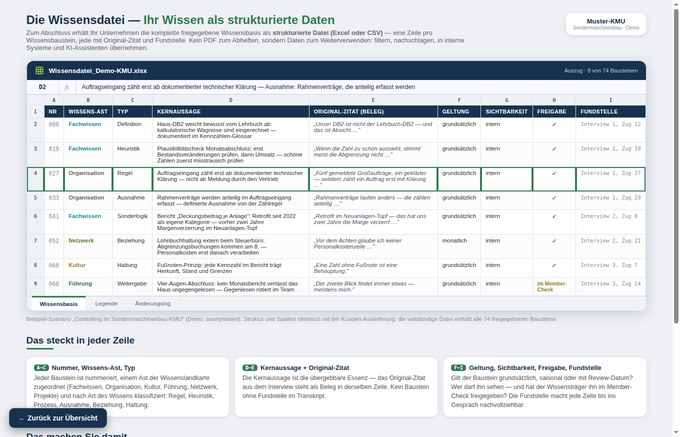Click the SICHTBARKEIT column header
This screenshot has height=437, width=680.
tap(507, 111)
